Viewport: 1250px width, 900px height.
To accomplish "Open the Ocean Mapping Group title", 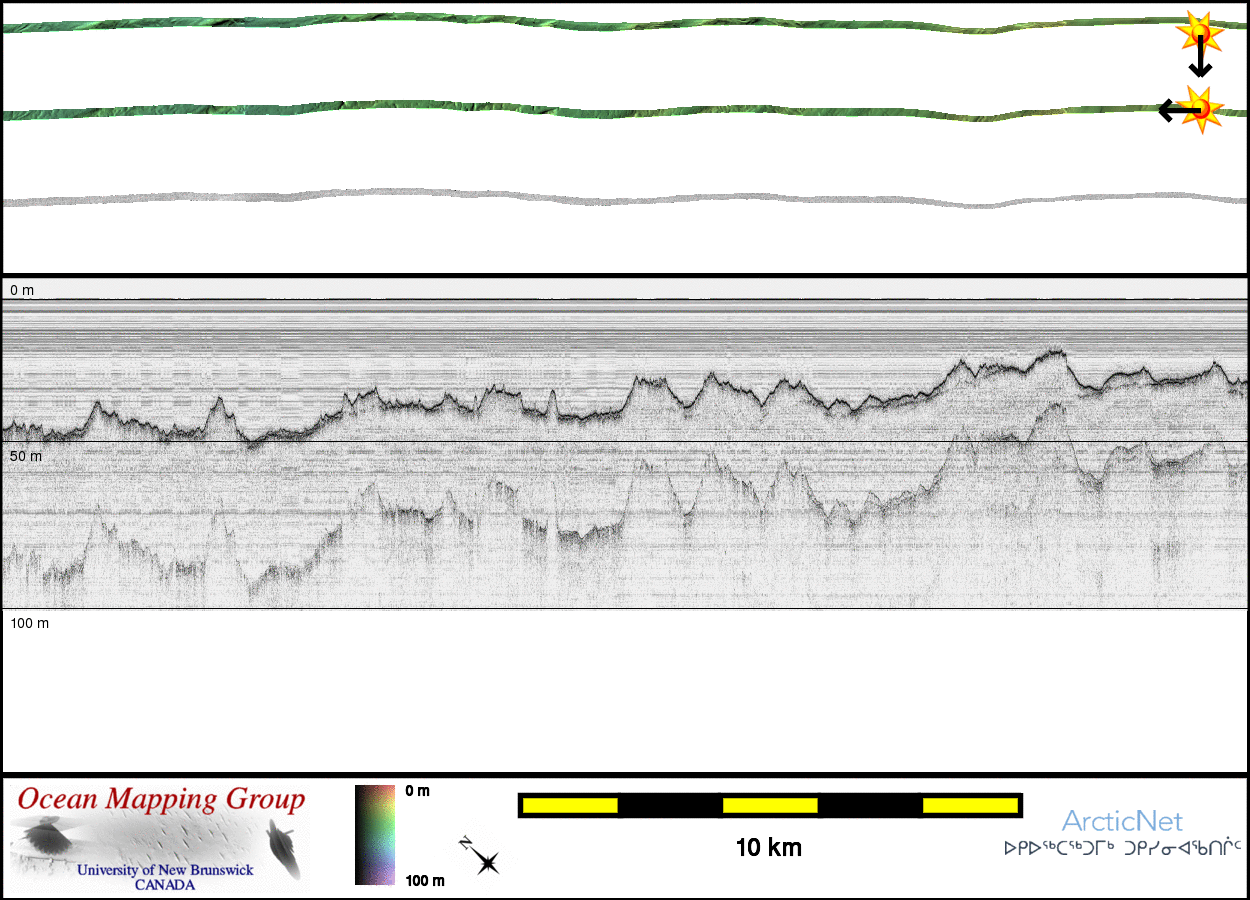I will [160, 800].
